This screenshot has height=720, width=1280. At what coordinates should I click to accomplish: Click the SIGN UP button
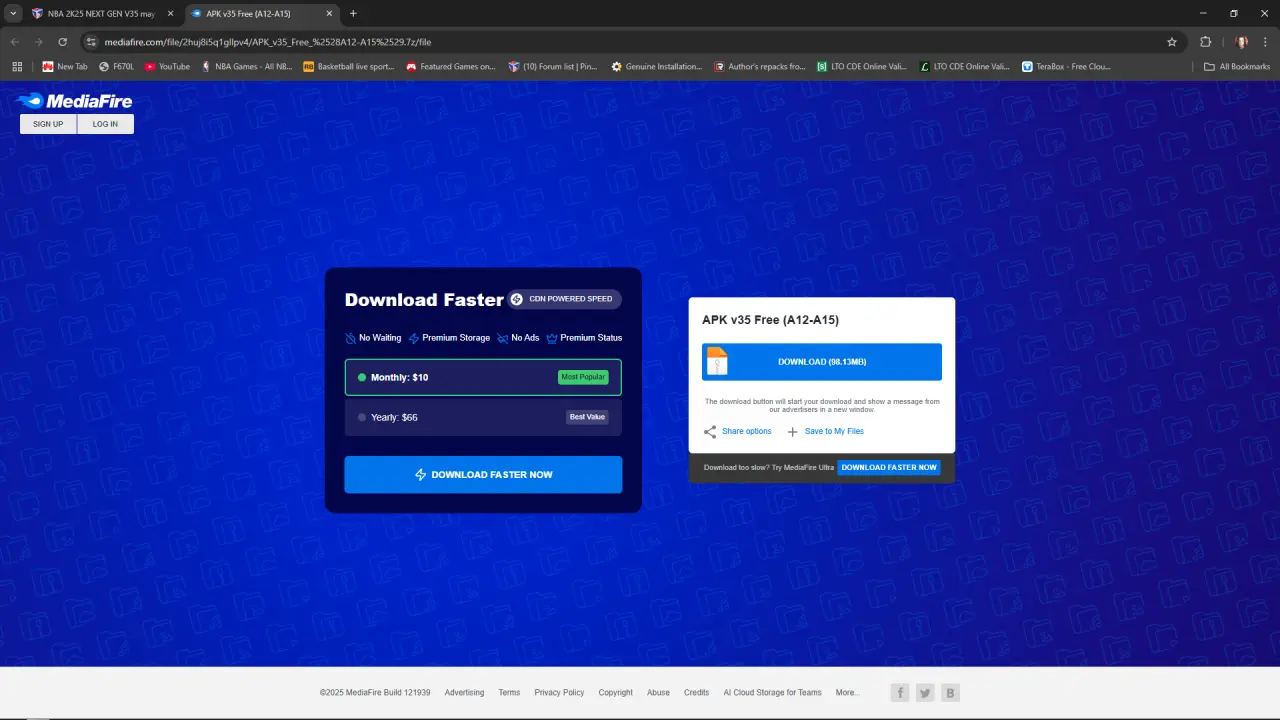click(48, 124)
